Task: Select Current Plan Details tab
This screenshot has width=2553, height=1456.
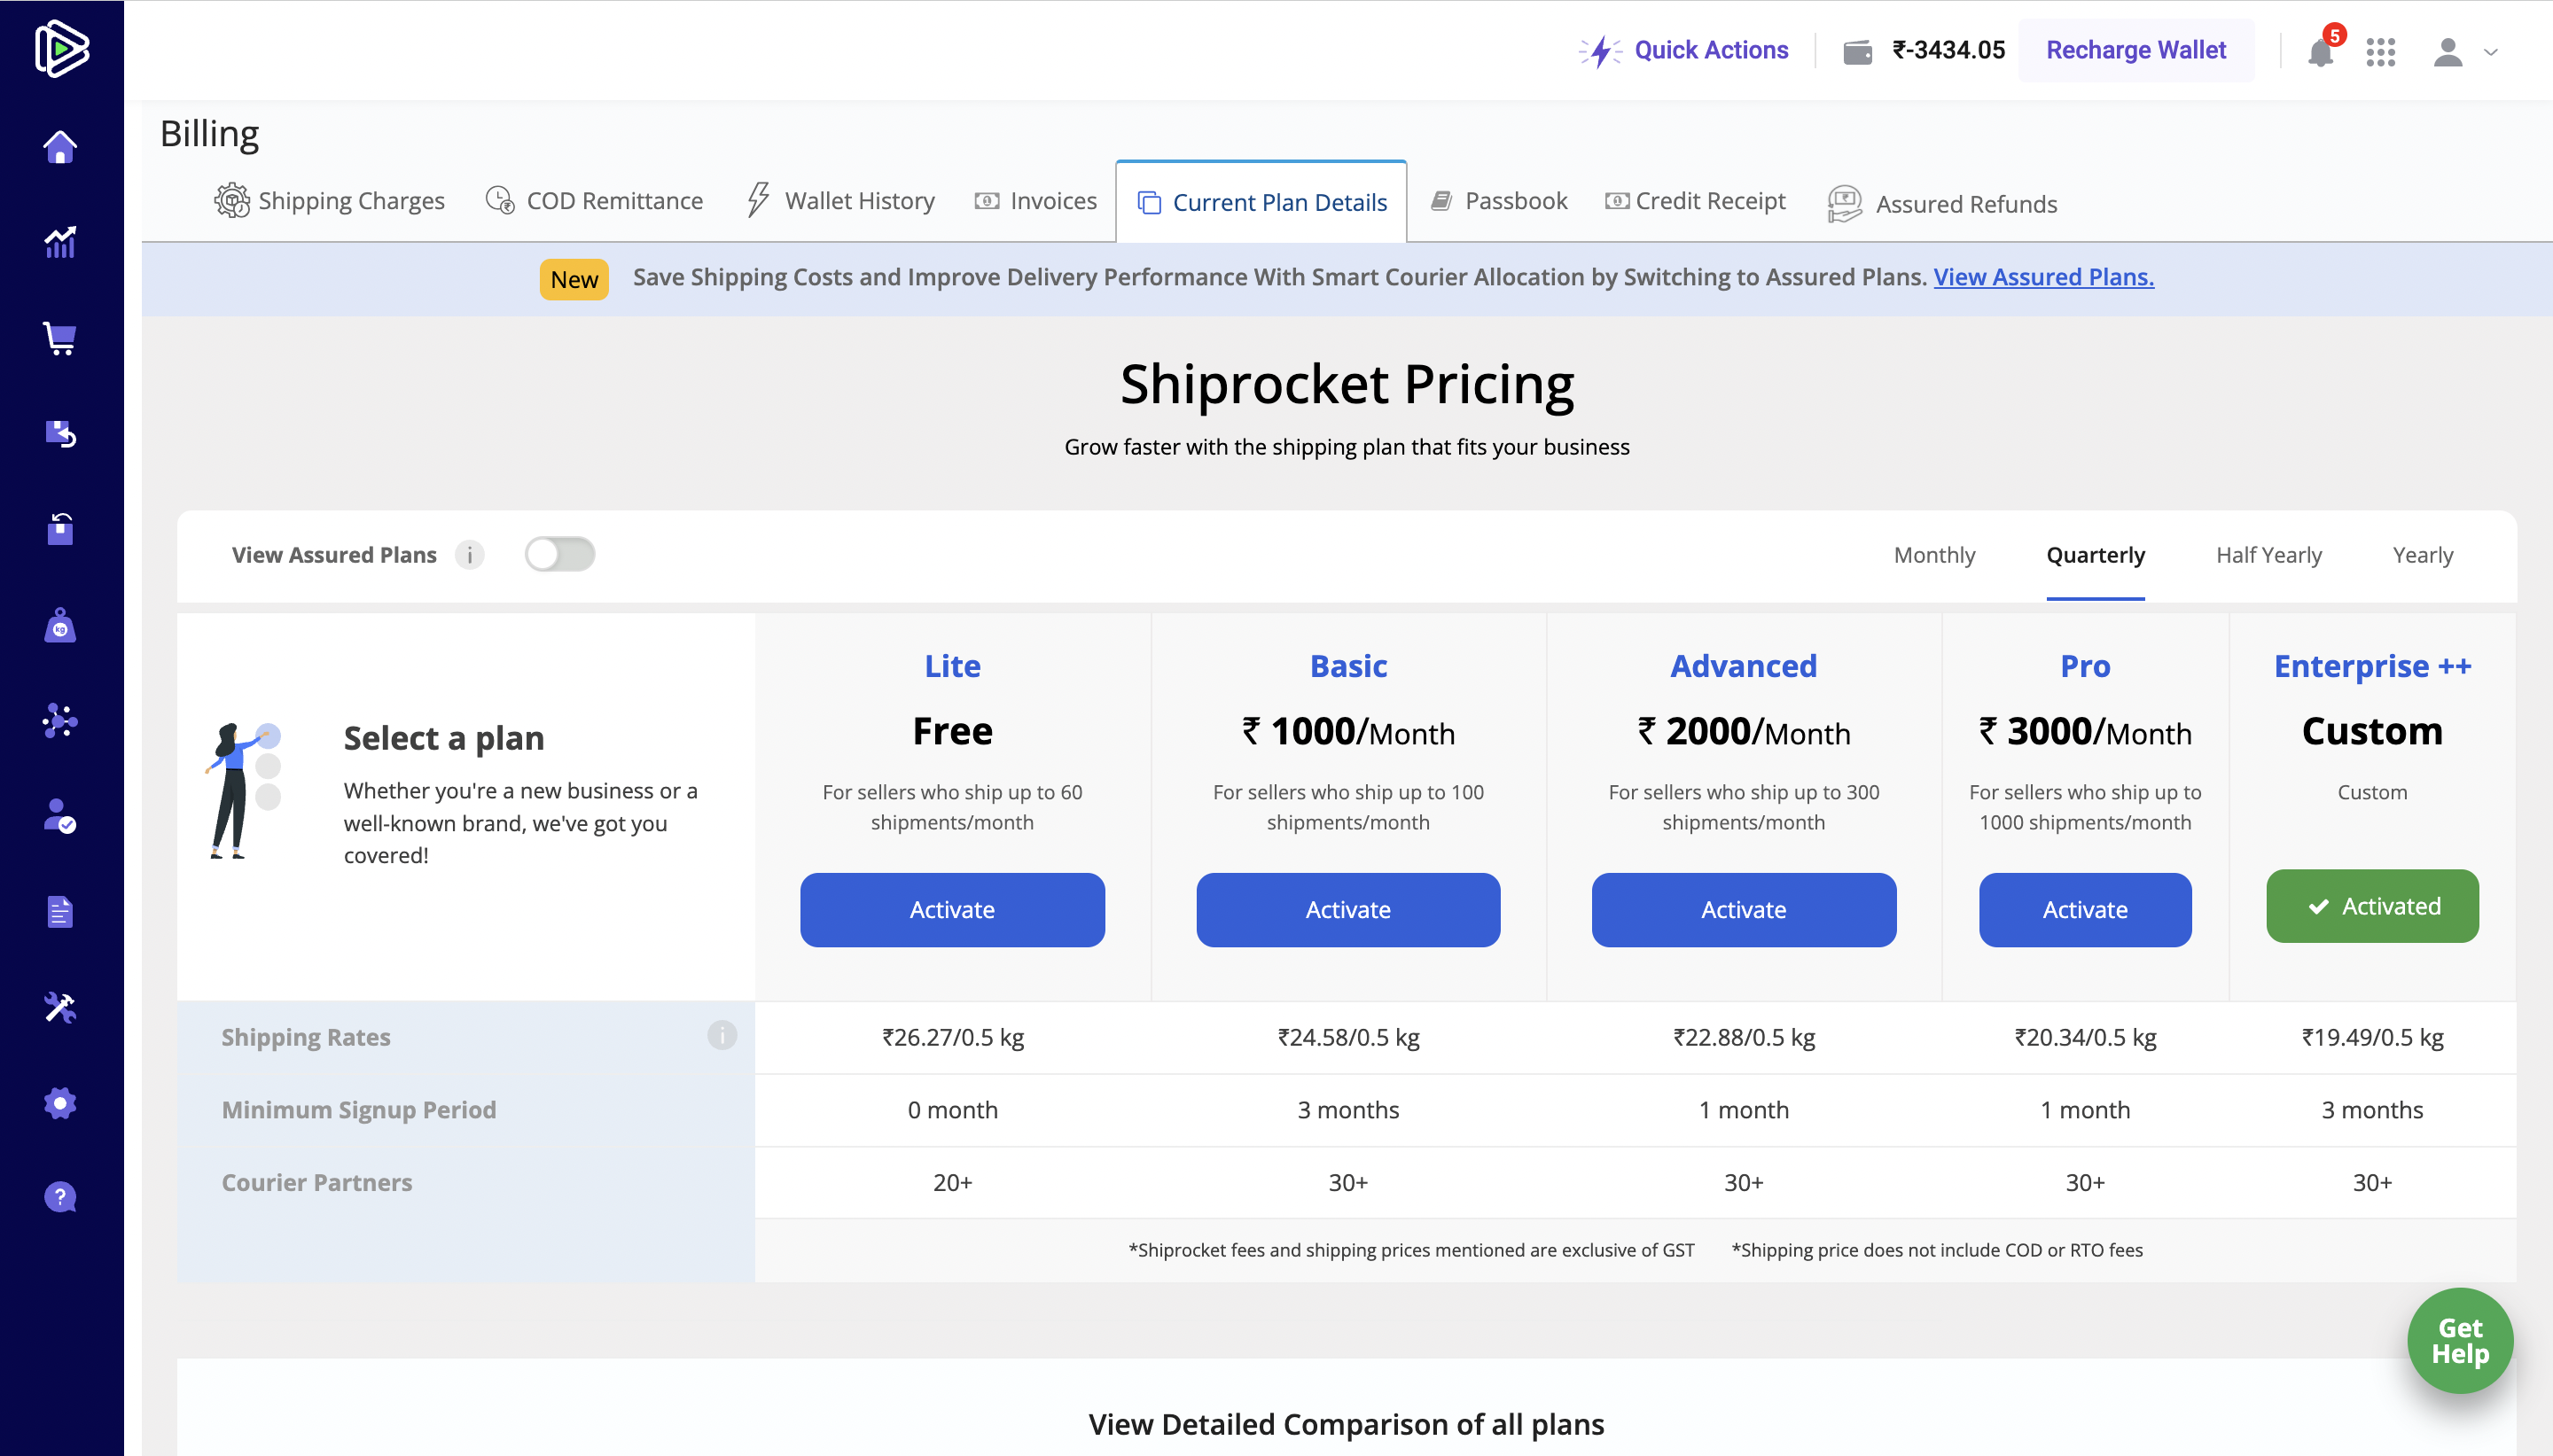Action: point(1261,202)
